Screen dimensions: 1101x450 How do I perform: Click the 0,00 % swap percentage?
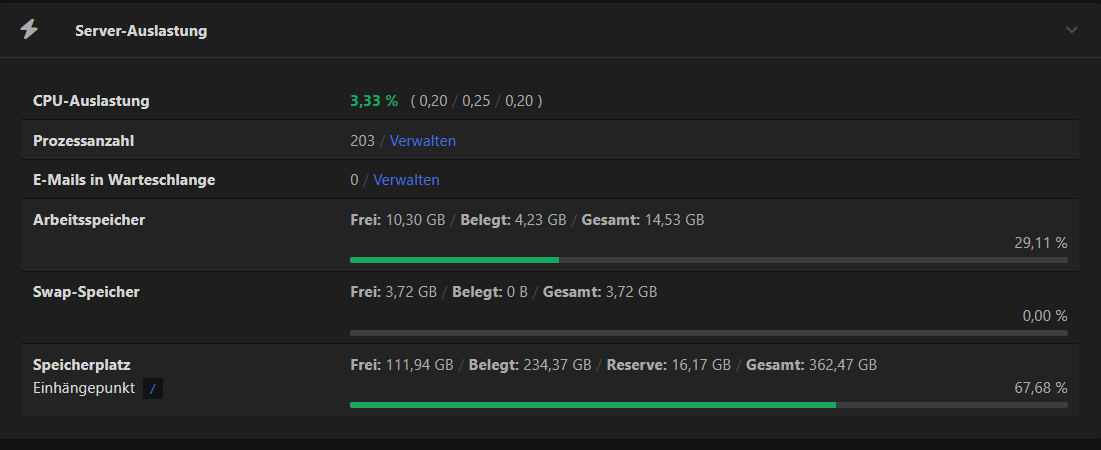click(x=1044, y=315)
